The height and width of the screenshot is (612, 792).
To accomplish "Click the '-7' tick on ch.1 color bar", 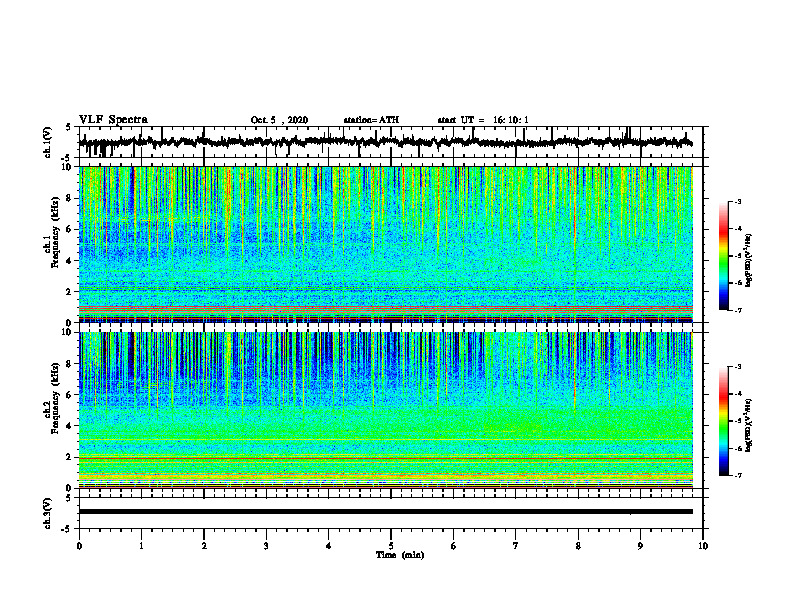I will (x=737, y=310).
